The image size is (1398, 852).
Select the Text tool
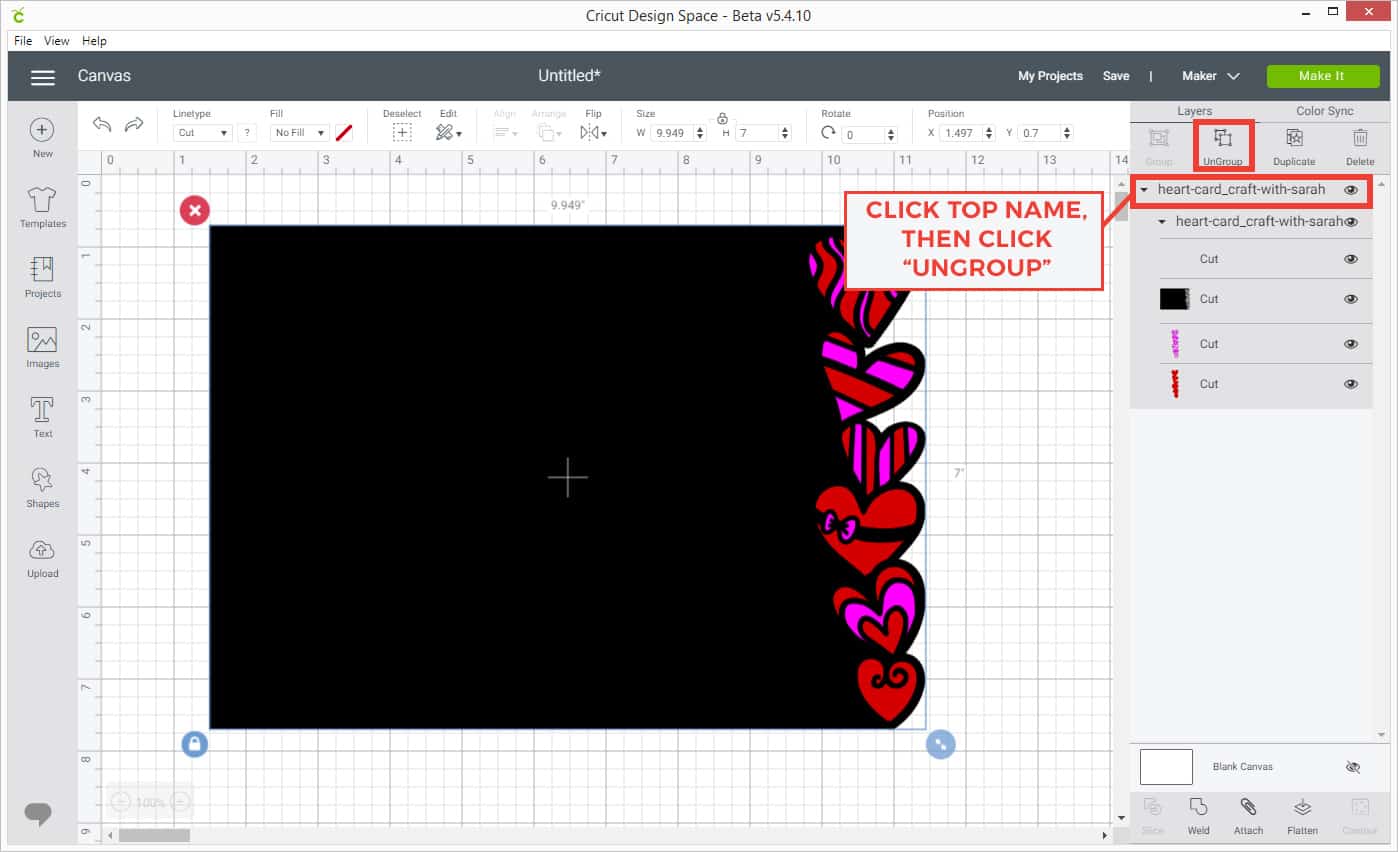click(x=42, y=417)
